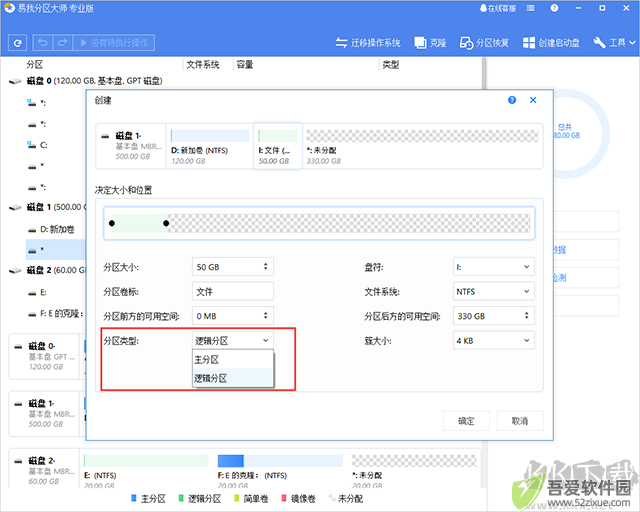Click the 确定 confirm button
The image size is (640, 512).
pos(466,421)
